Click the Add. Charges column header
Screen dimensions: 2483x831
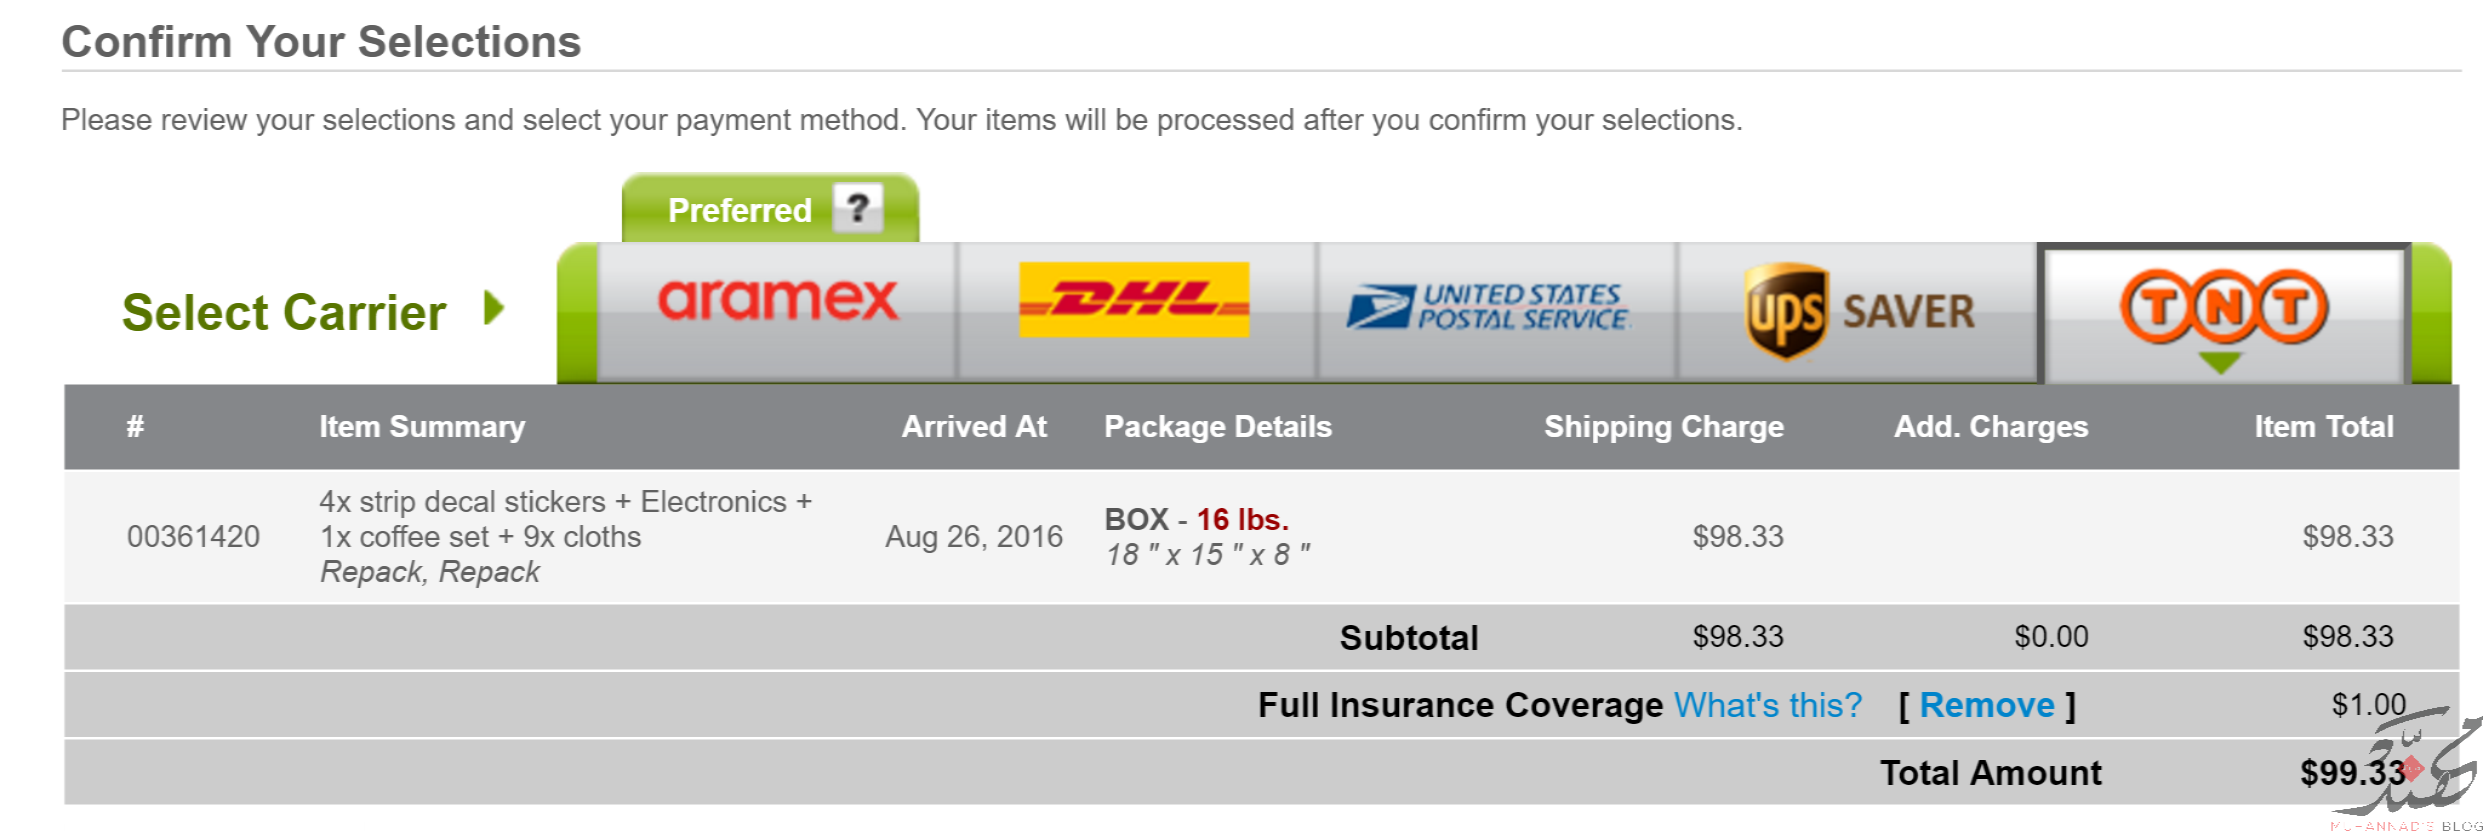tap(1991, 427)
